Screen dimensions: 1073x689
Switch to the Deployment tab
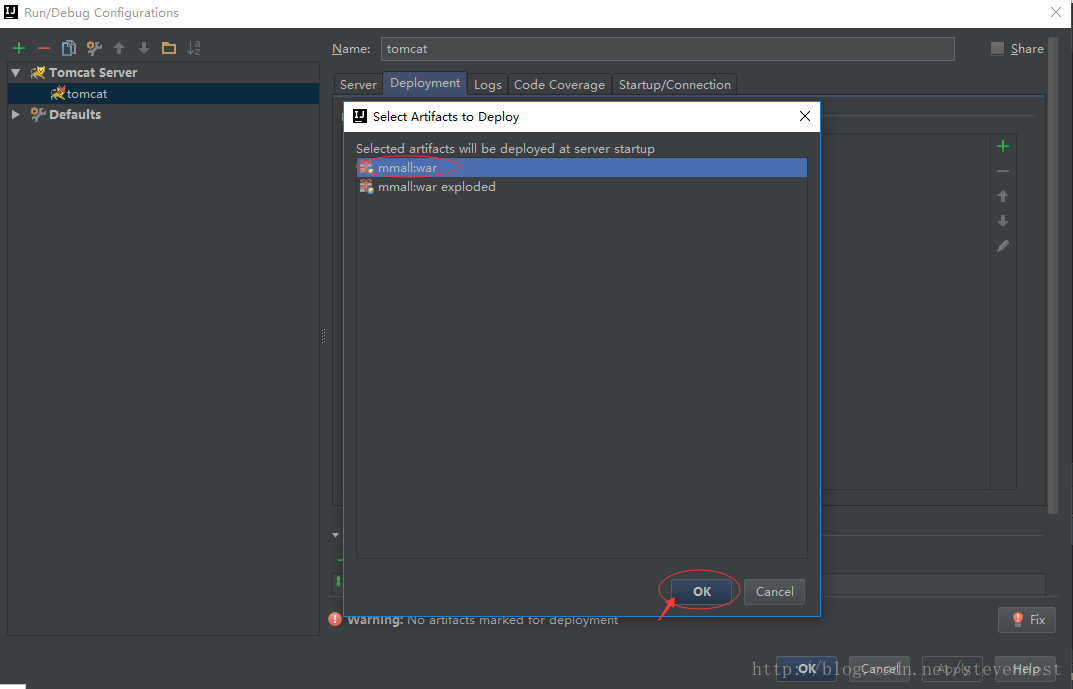coord(425,83)
